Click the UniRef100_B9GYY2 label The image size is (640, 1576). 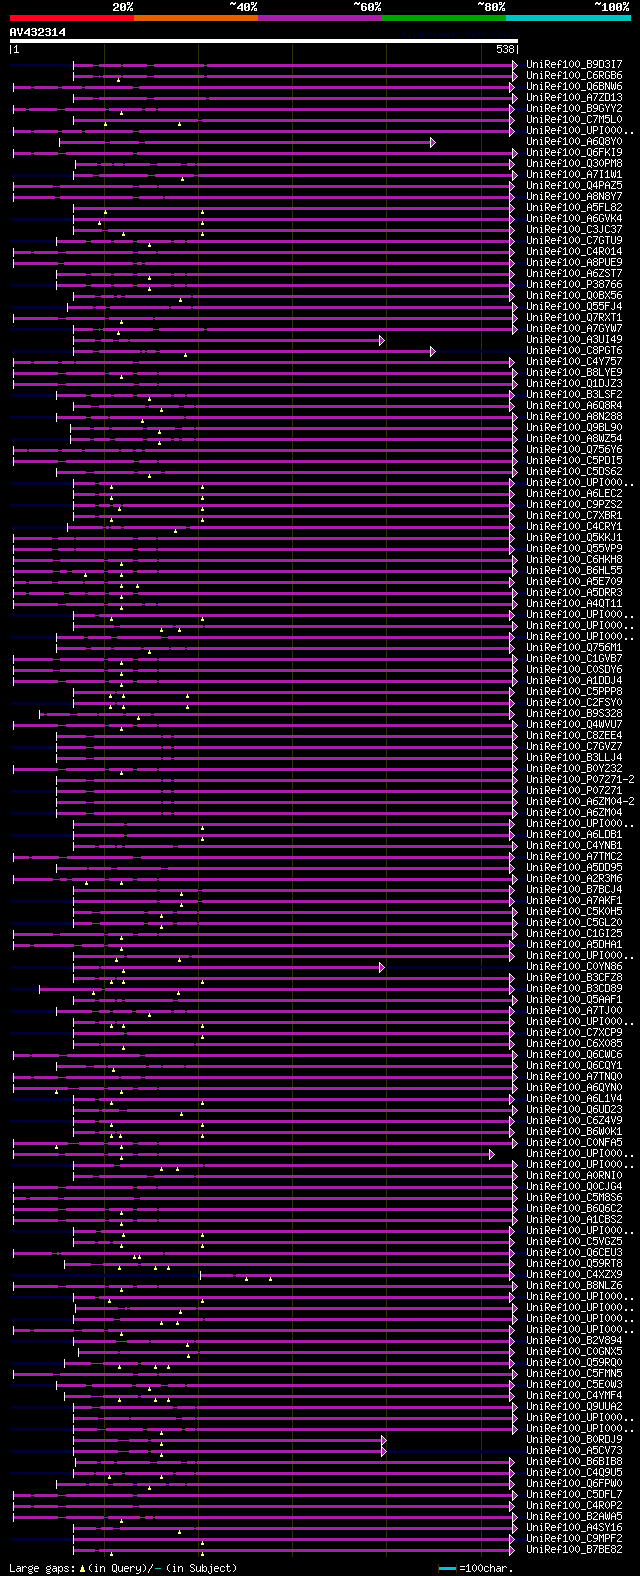[574, 108]
